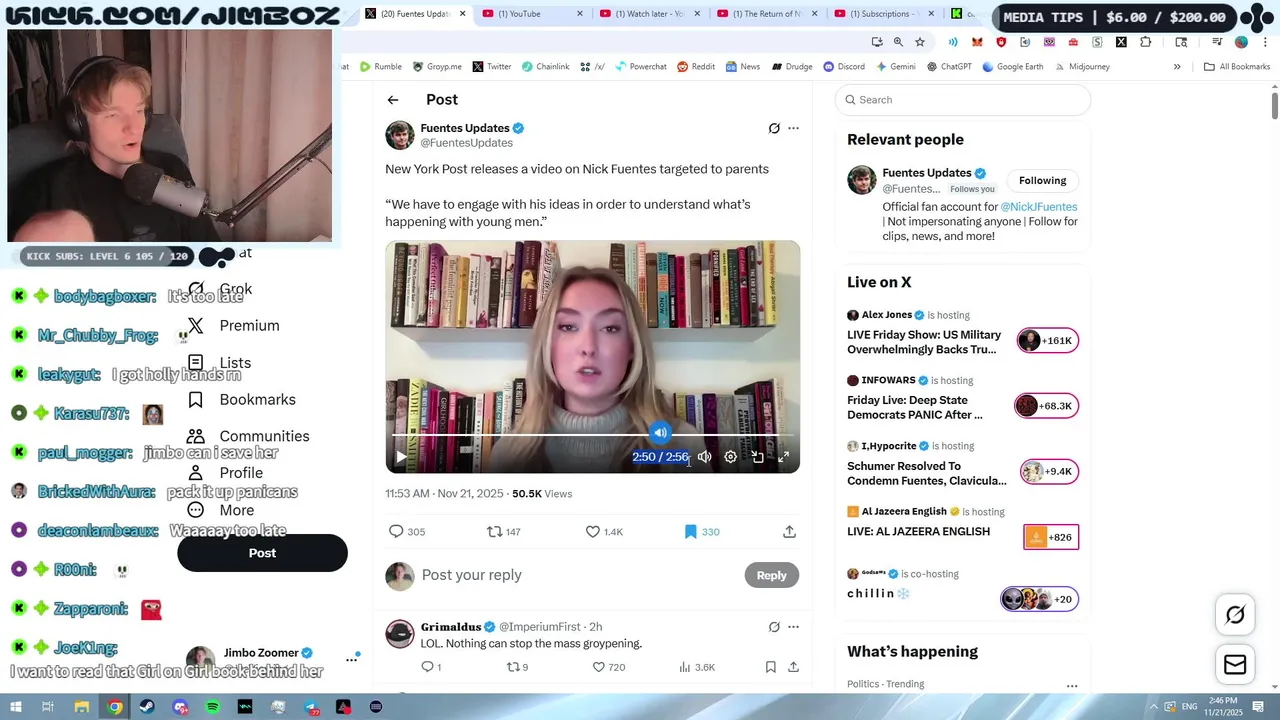Screen dimensions: 1280x720
Task: Focus the X Search box
Action: (x=962, y=100)
